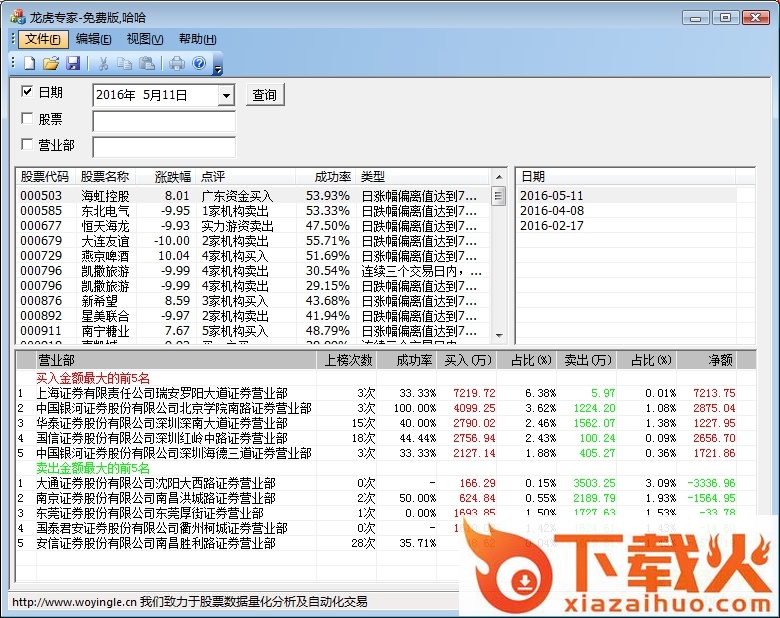Click the New document toolbar icon

point(29,63)
